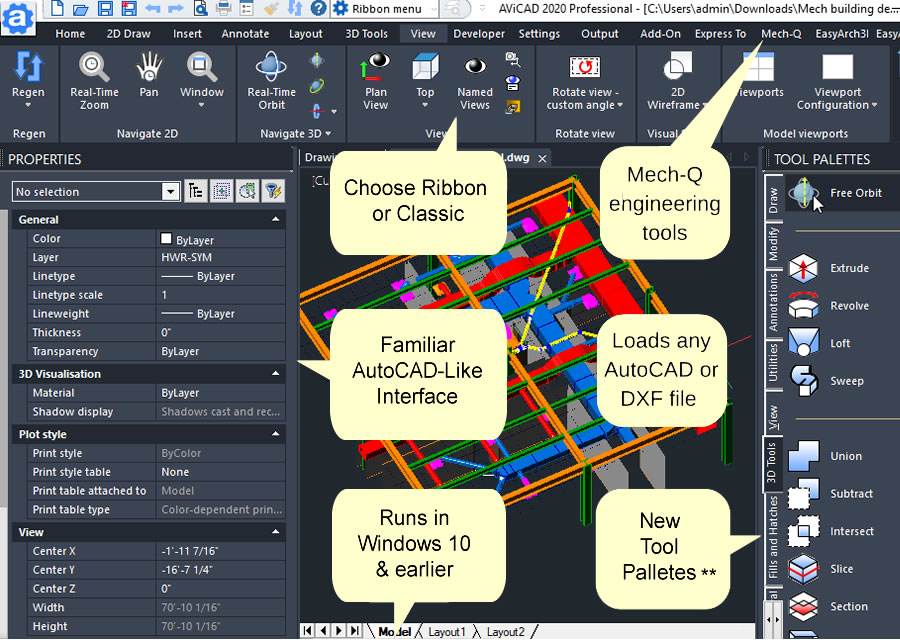Switch to Plan View
900x640 pixels.
coord(375,80)
